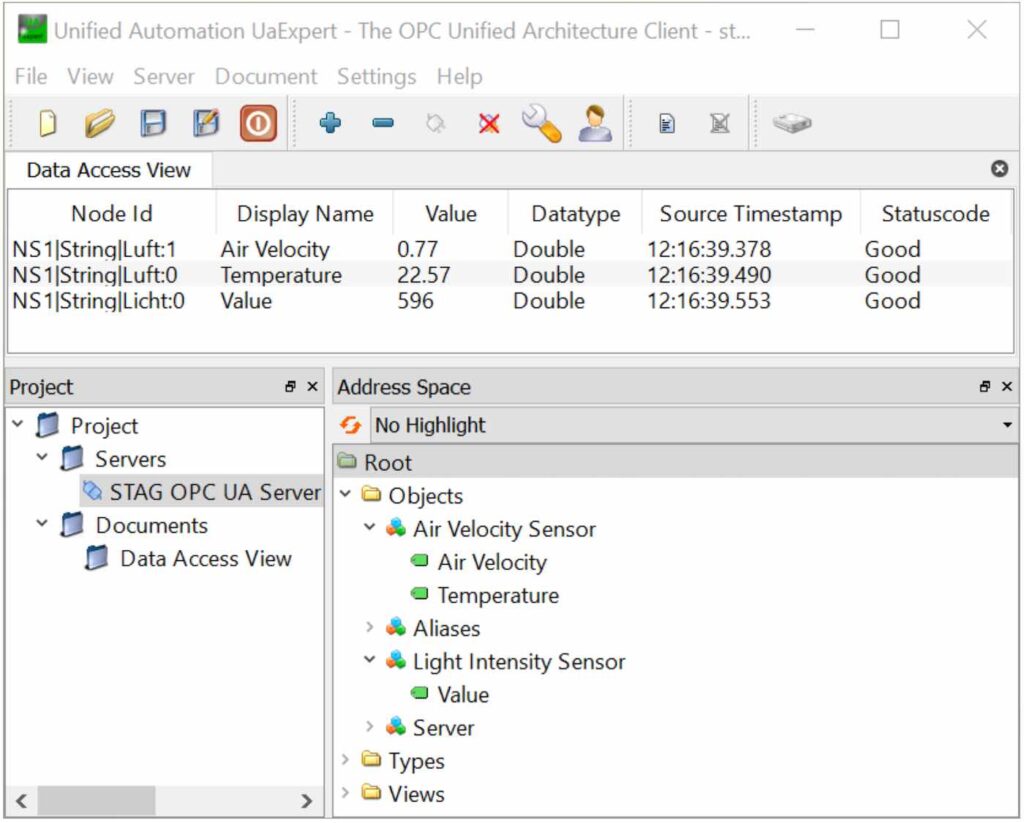This screenshot has width=1024, height=823.
Task: Click the timestamp 12:16:39.553 cell
Action: (x=709, y=301)
